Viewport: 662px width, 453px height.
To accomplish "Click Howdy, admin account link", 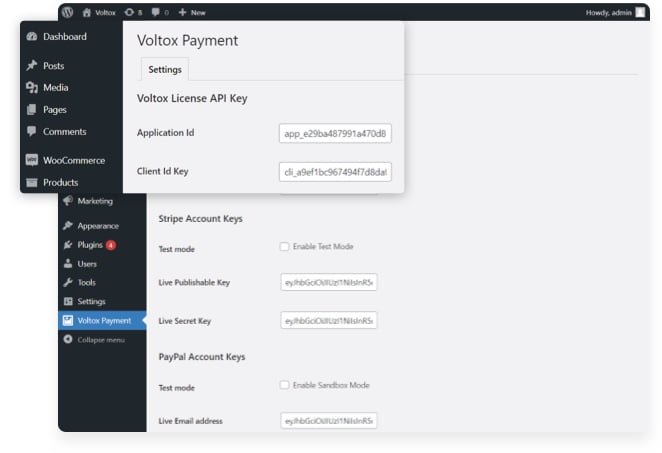I will click(608, 13).
